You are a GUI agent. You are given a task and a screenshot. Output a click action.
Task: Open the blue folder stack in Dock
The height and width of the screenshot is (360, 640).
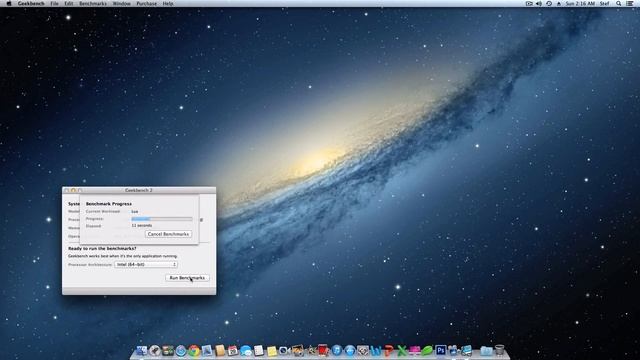click(486, 350)
